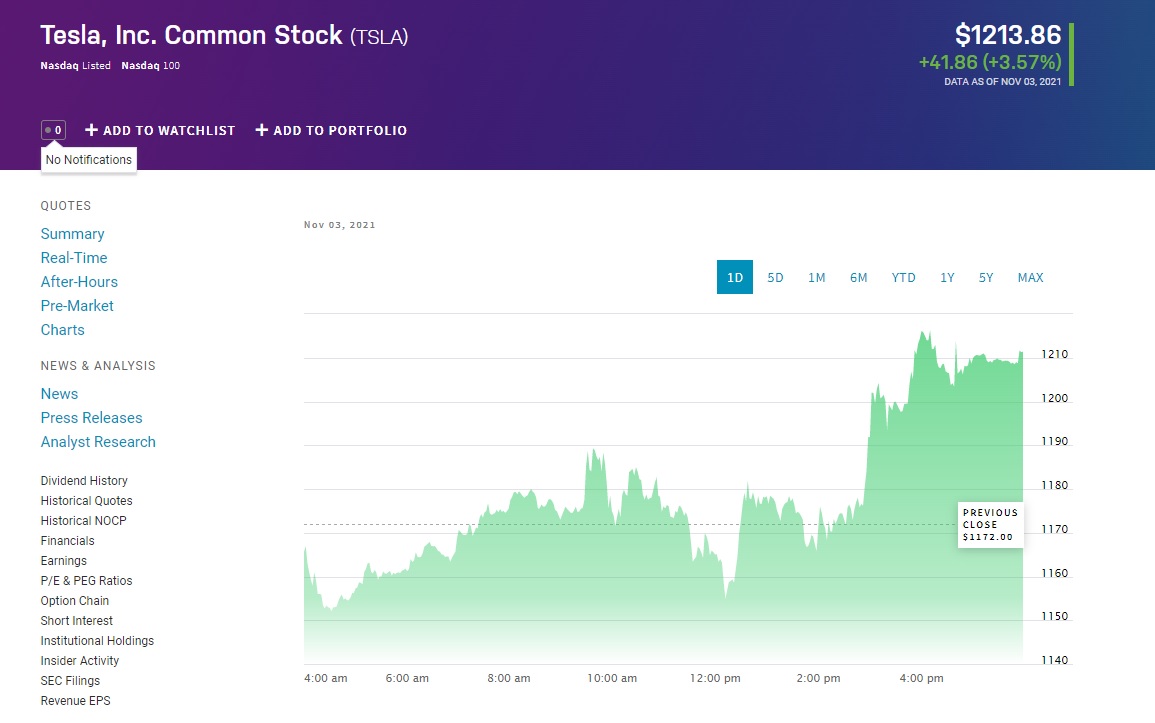Switch chart to 5D range
Screen dimensions: 1155x723
pos(775,277)
